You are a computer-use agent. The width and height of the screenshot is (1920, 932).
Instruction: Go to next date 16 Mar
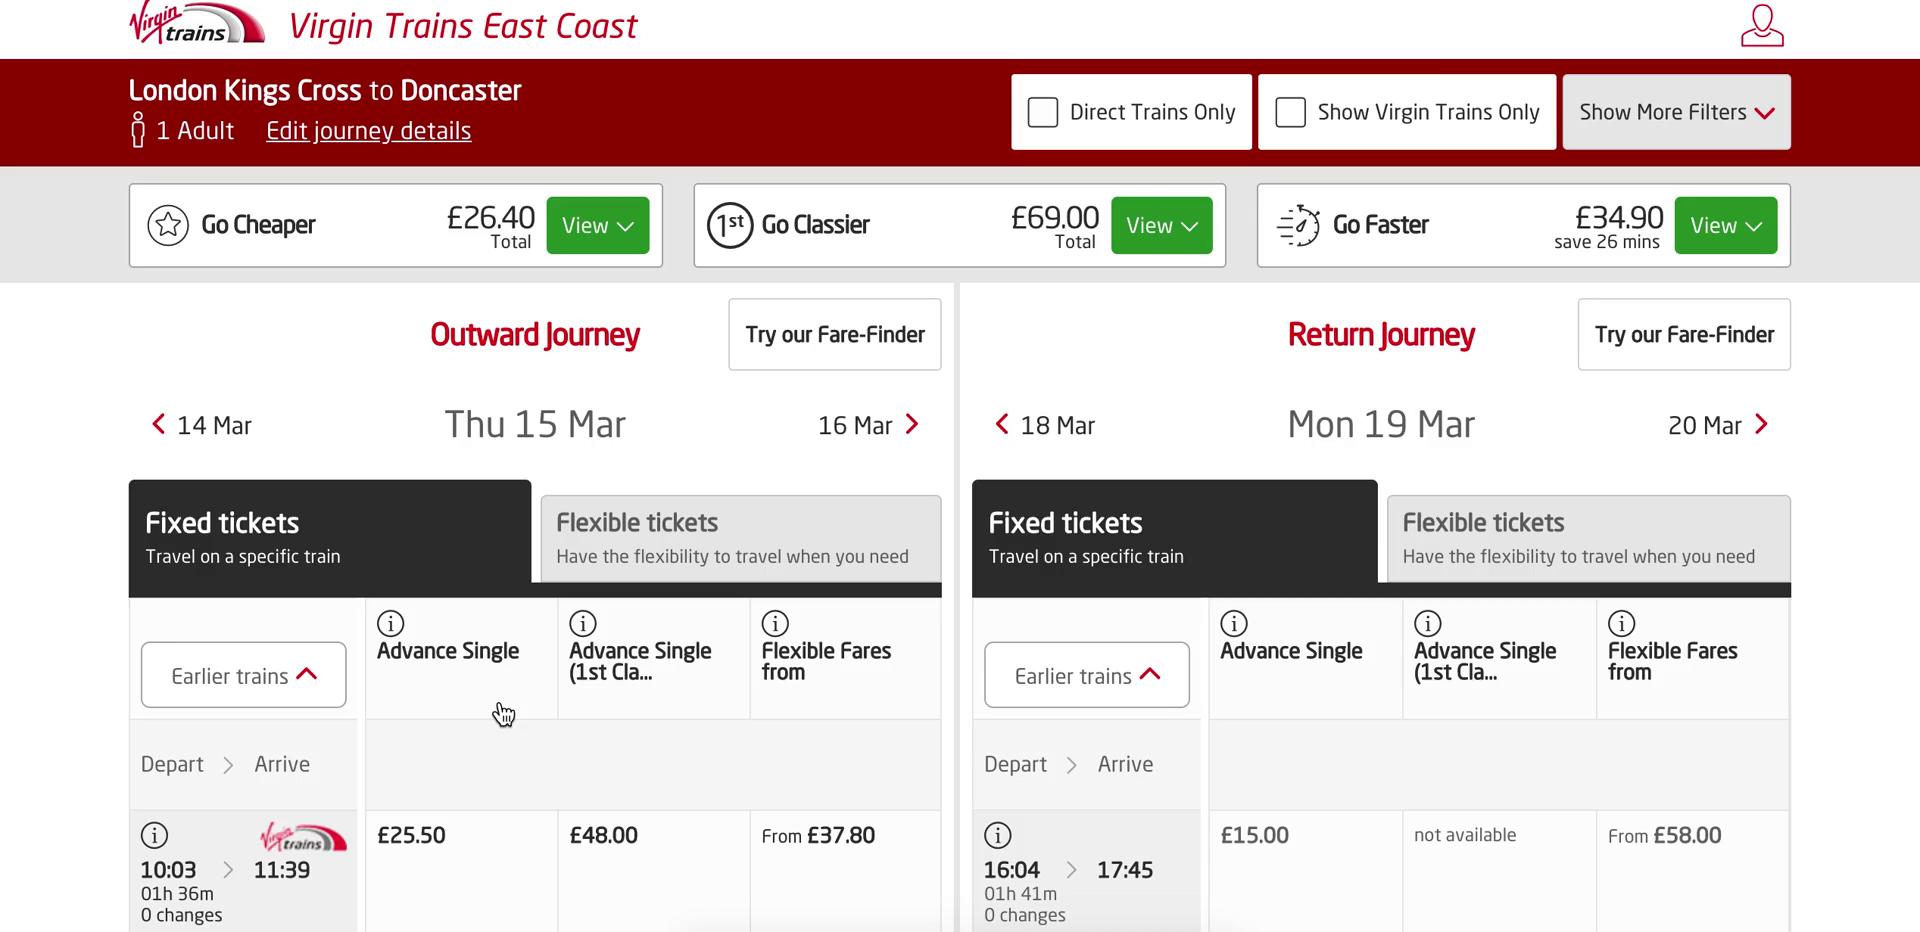(868, 424)
